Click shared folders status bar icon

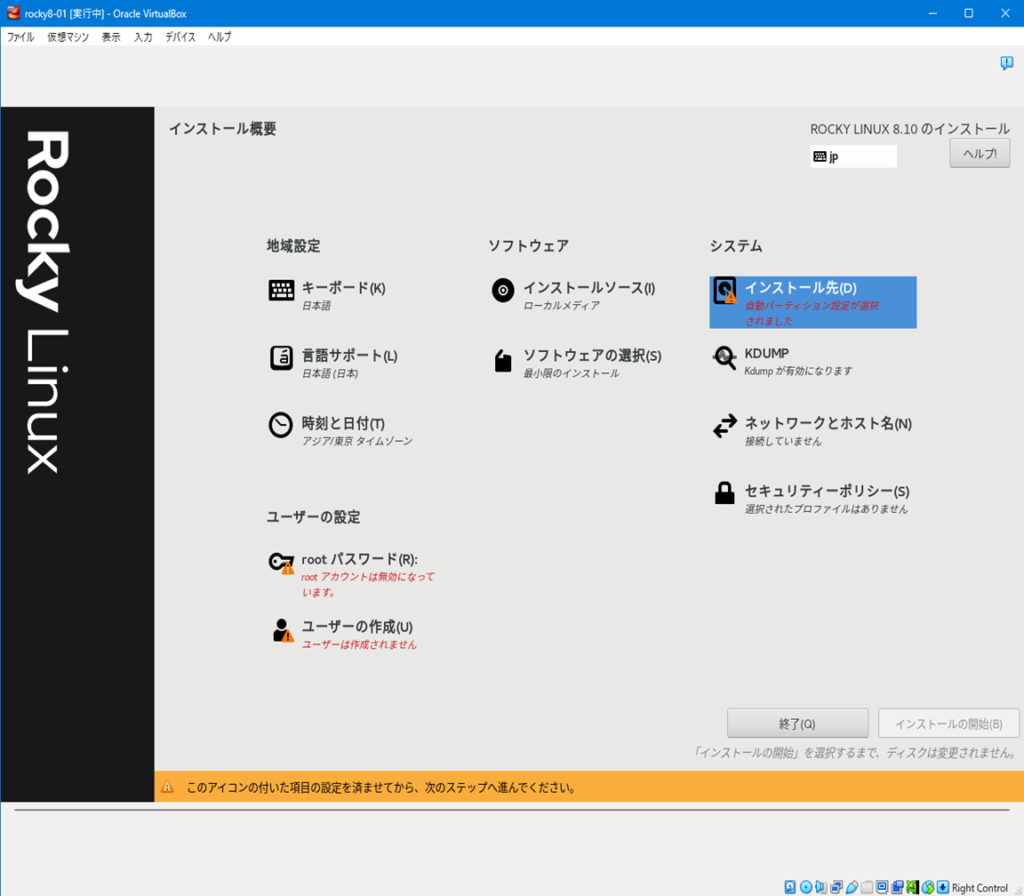pyautogui.click(x=867, y=887)
